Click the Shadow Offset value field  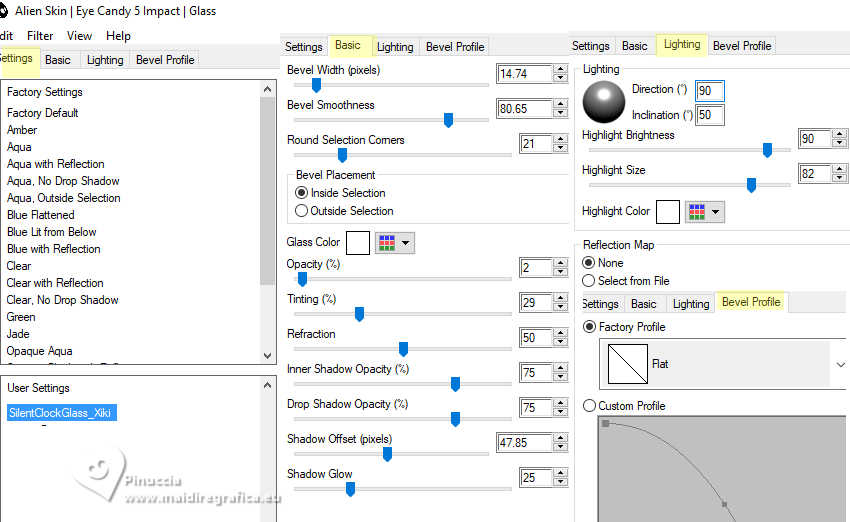click(x=524, y=443)
